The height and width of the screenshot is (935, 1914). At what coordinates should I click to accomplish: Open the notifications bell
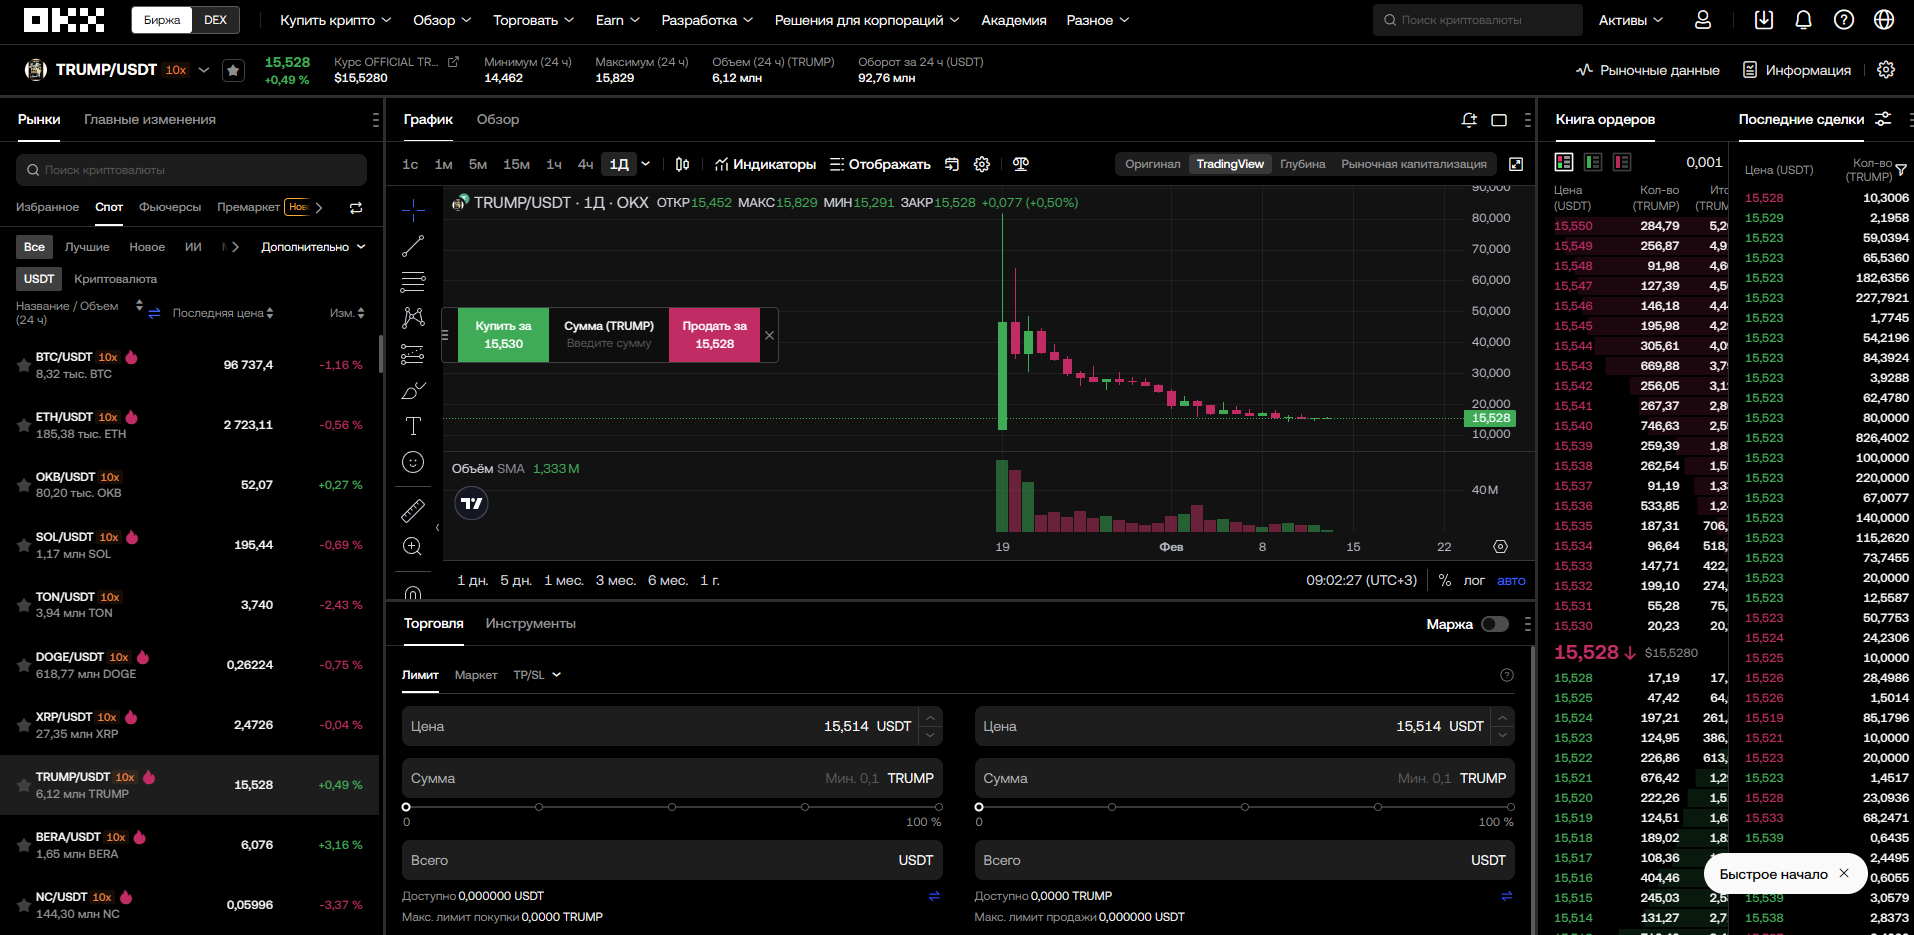pyautogui.click(x=1804, y=20)
